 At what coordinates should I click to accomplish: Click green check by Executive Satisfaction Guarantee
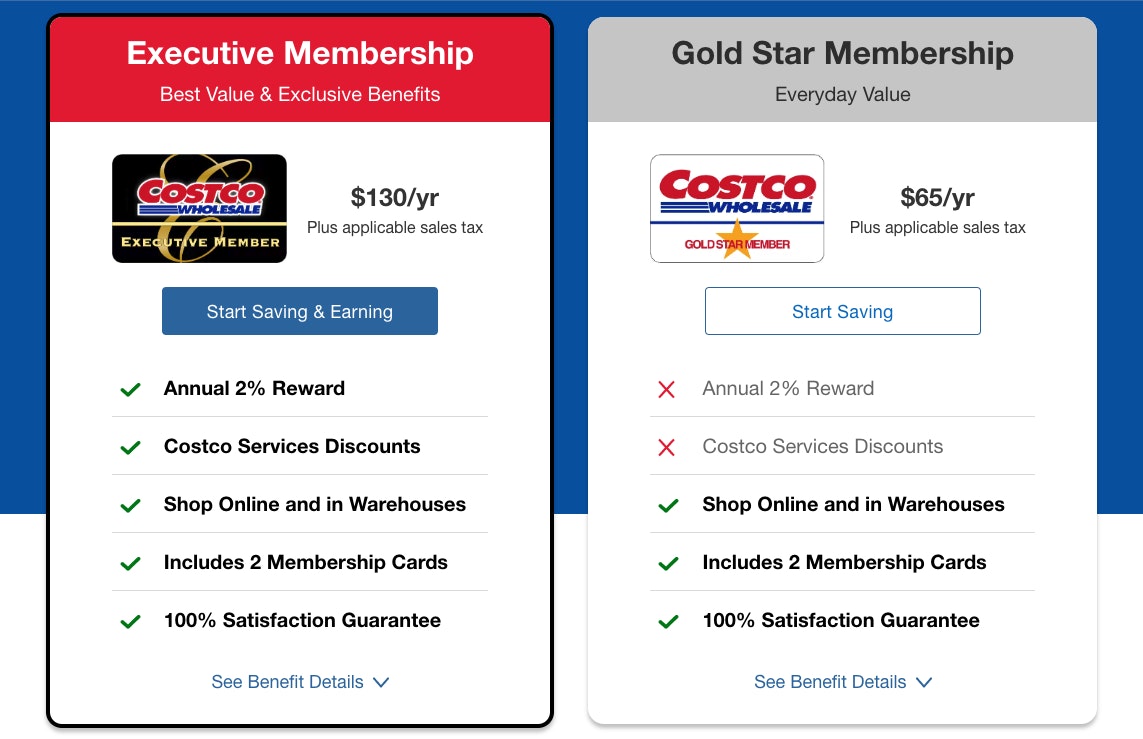(130, 621)
